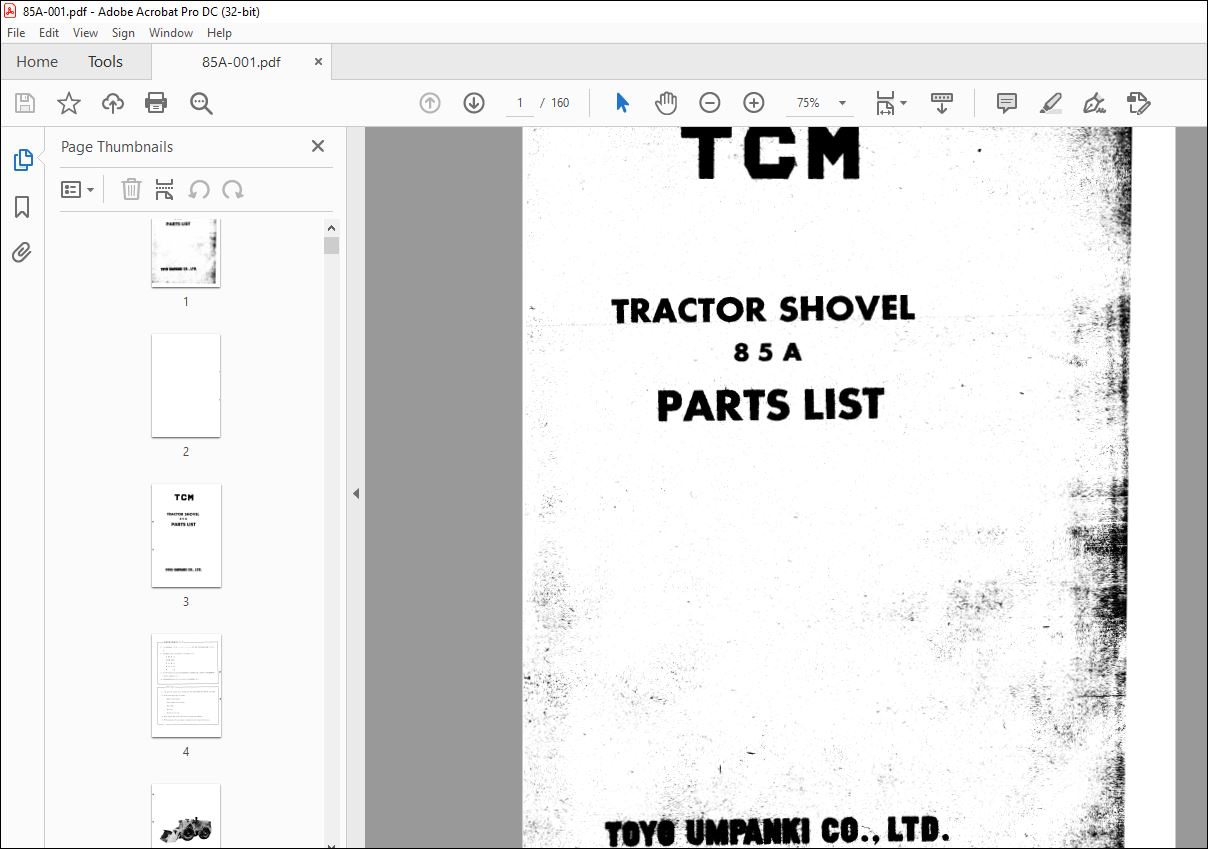
Task: Click the 'TRACTOR SHOVEL' title text
Action: click(x=763, y=310)
